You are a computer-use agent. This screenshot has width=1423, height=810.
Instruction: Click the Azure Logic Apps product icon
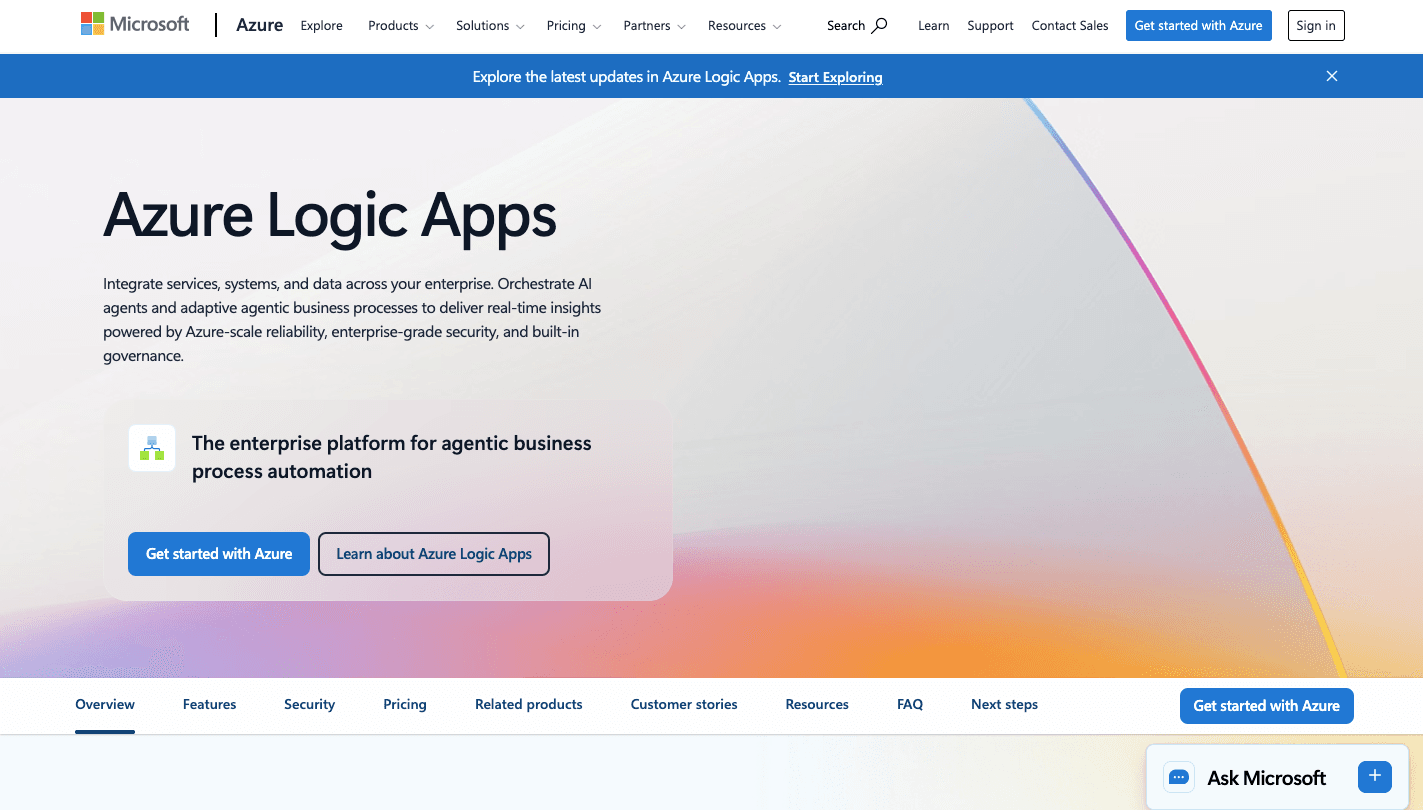tap(151, 448)
